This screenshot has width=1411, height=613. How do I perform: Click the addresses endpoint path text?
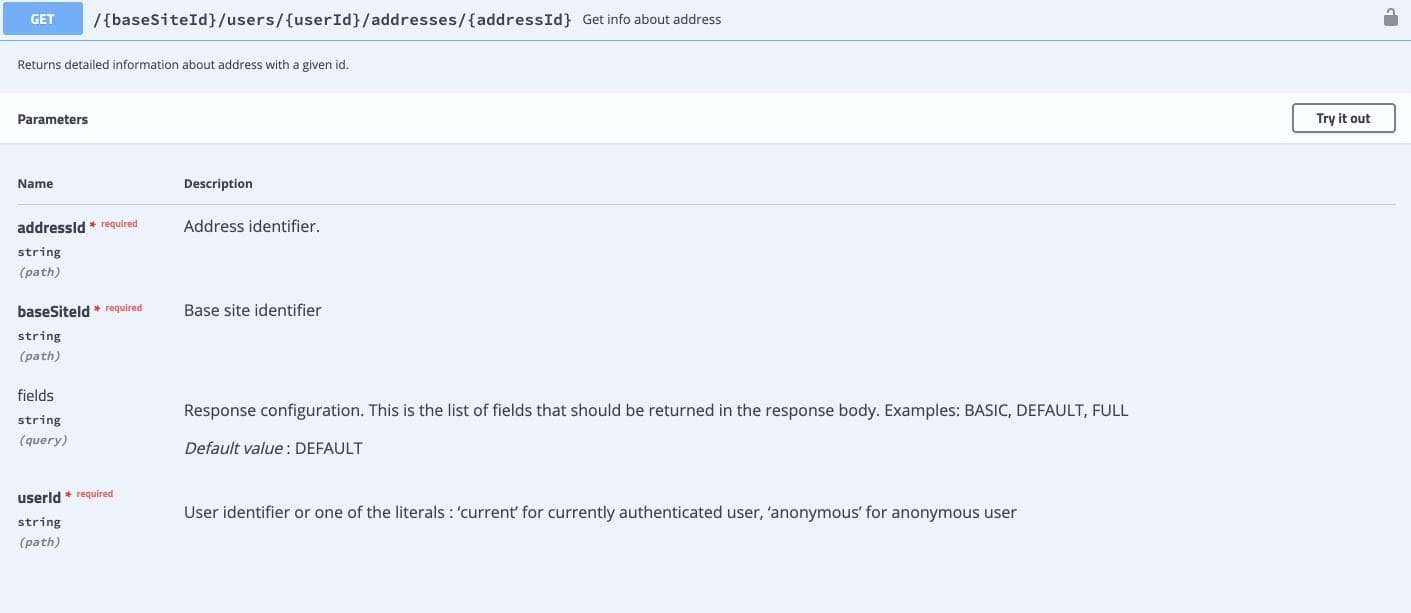332,19
